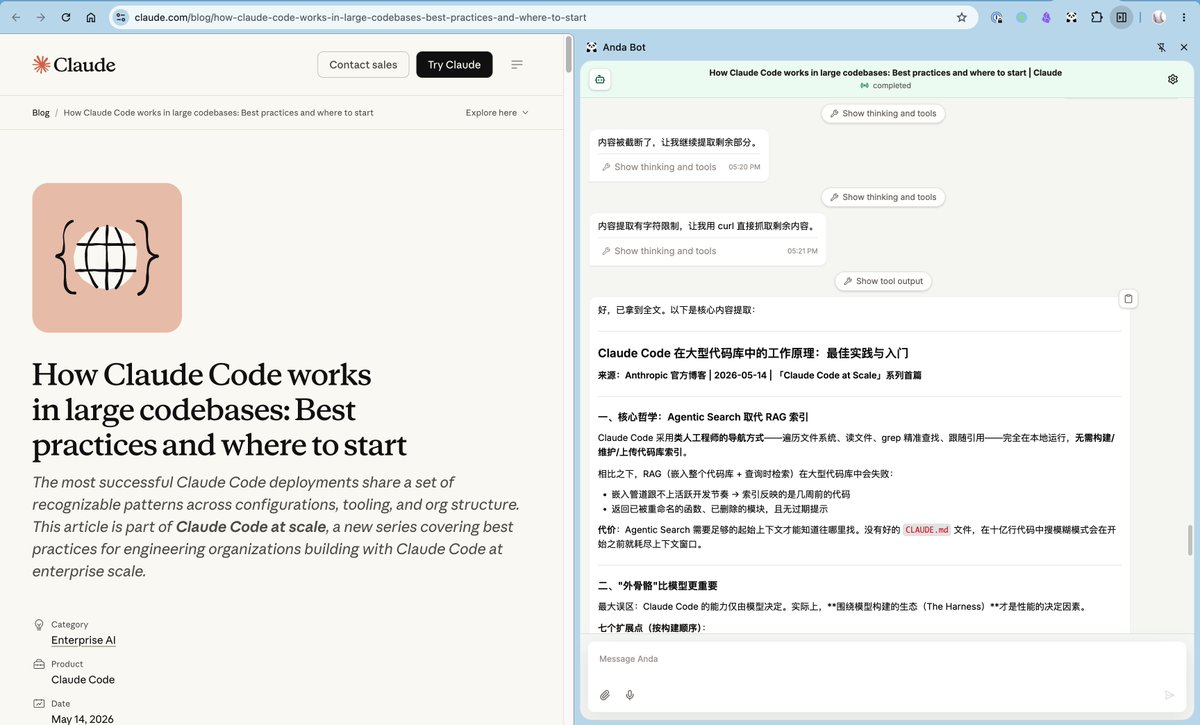Go back using the browser back arrow
Viewport: 1200px width, 725px height.
(16, 17)
